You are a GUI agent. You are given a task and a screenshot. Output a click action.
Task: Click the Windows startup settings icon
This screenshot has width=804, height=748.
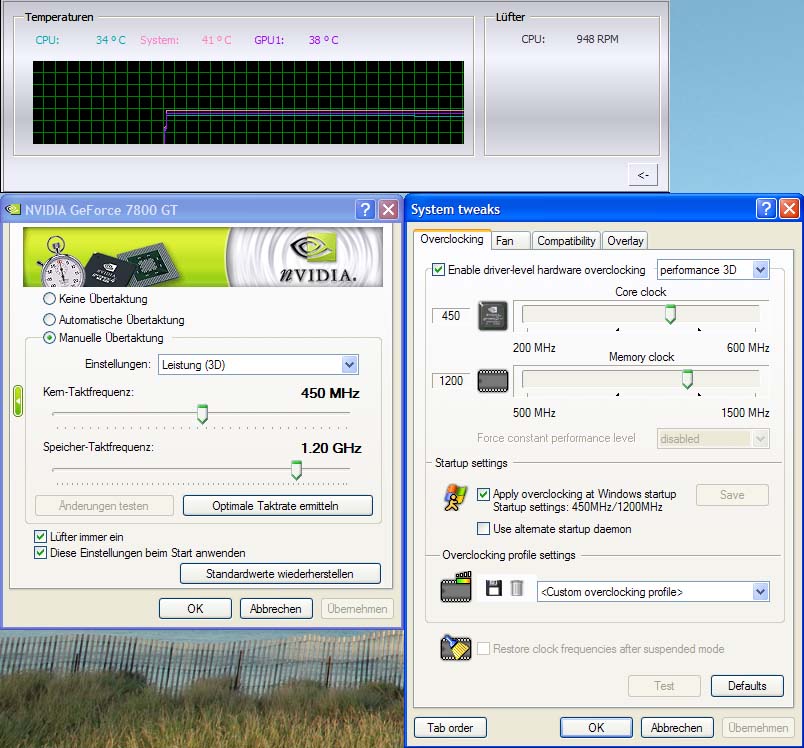coord(455,498)
